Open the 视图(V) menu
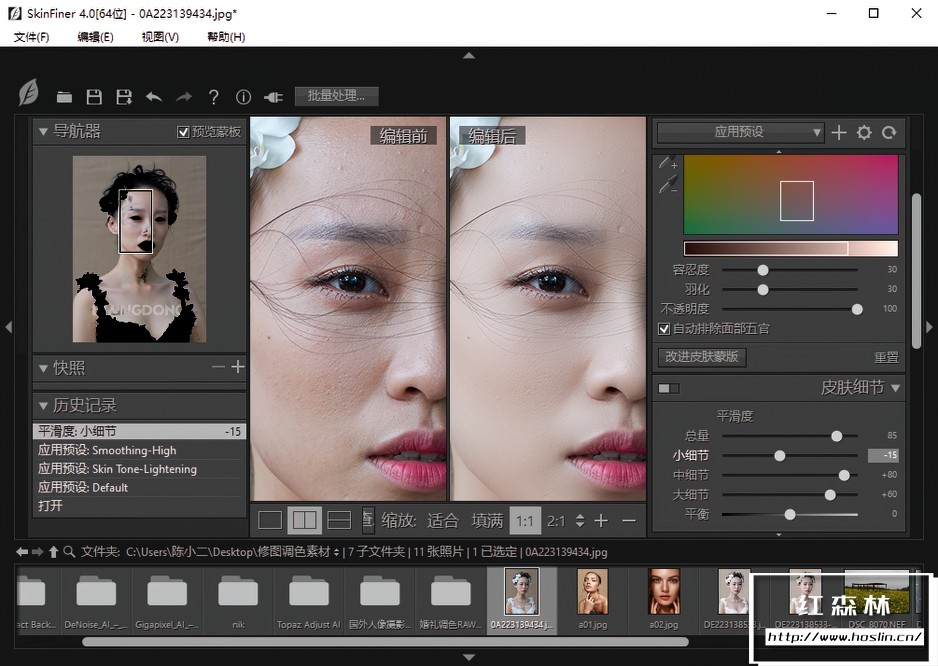938x666 pixels. coord(160,37)
